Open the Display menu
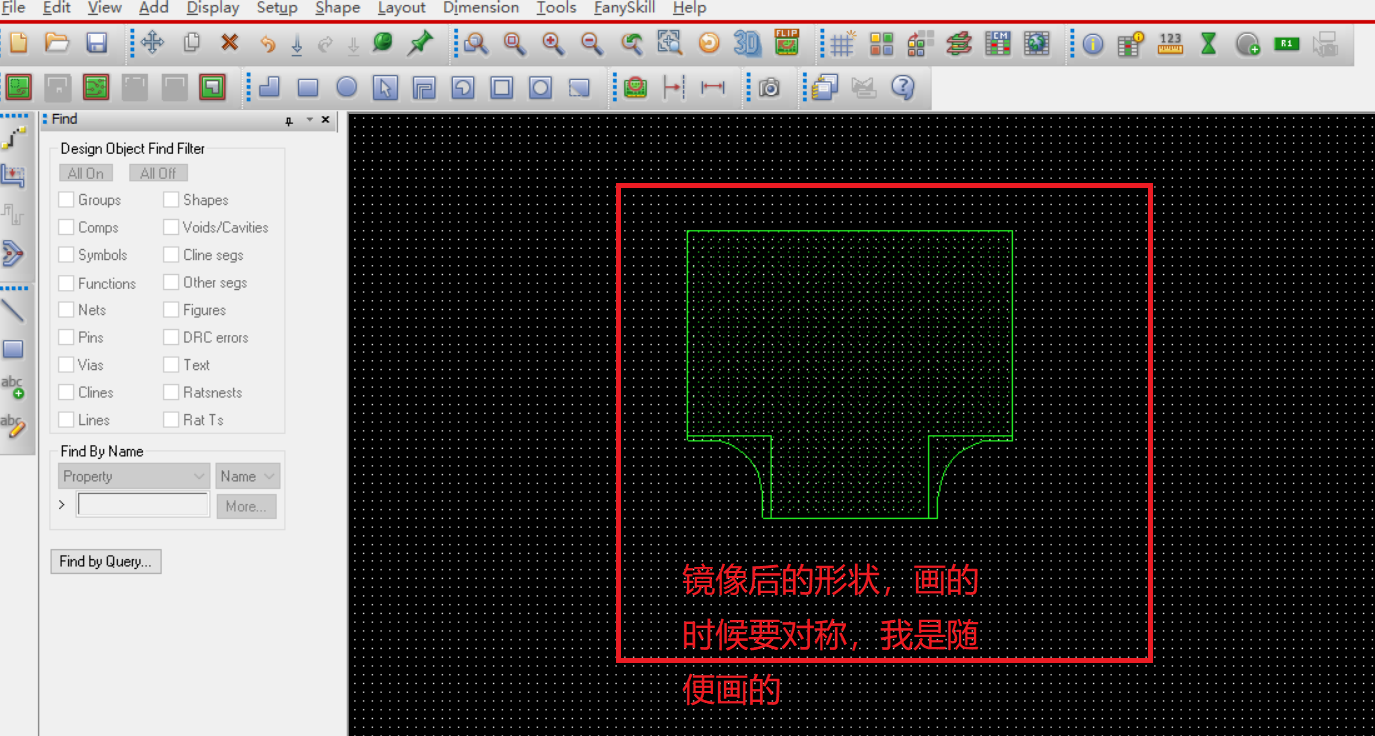Viewport: 1375px width, 736px height. point(213,8)
